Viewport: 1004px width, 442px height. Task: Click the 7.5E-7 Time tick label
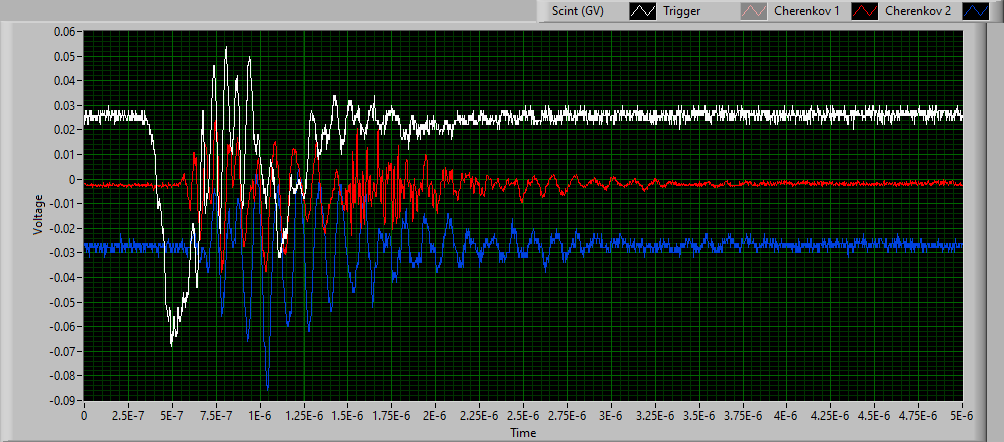pos(216,414)
